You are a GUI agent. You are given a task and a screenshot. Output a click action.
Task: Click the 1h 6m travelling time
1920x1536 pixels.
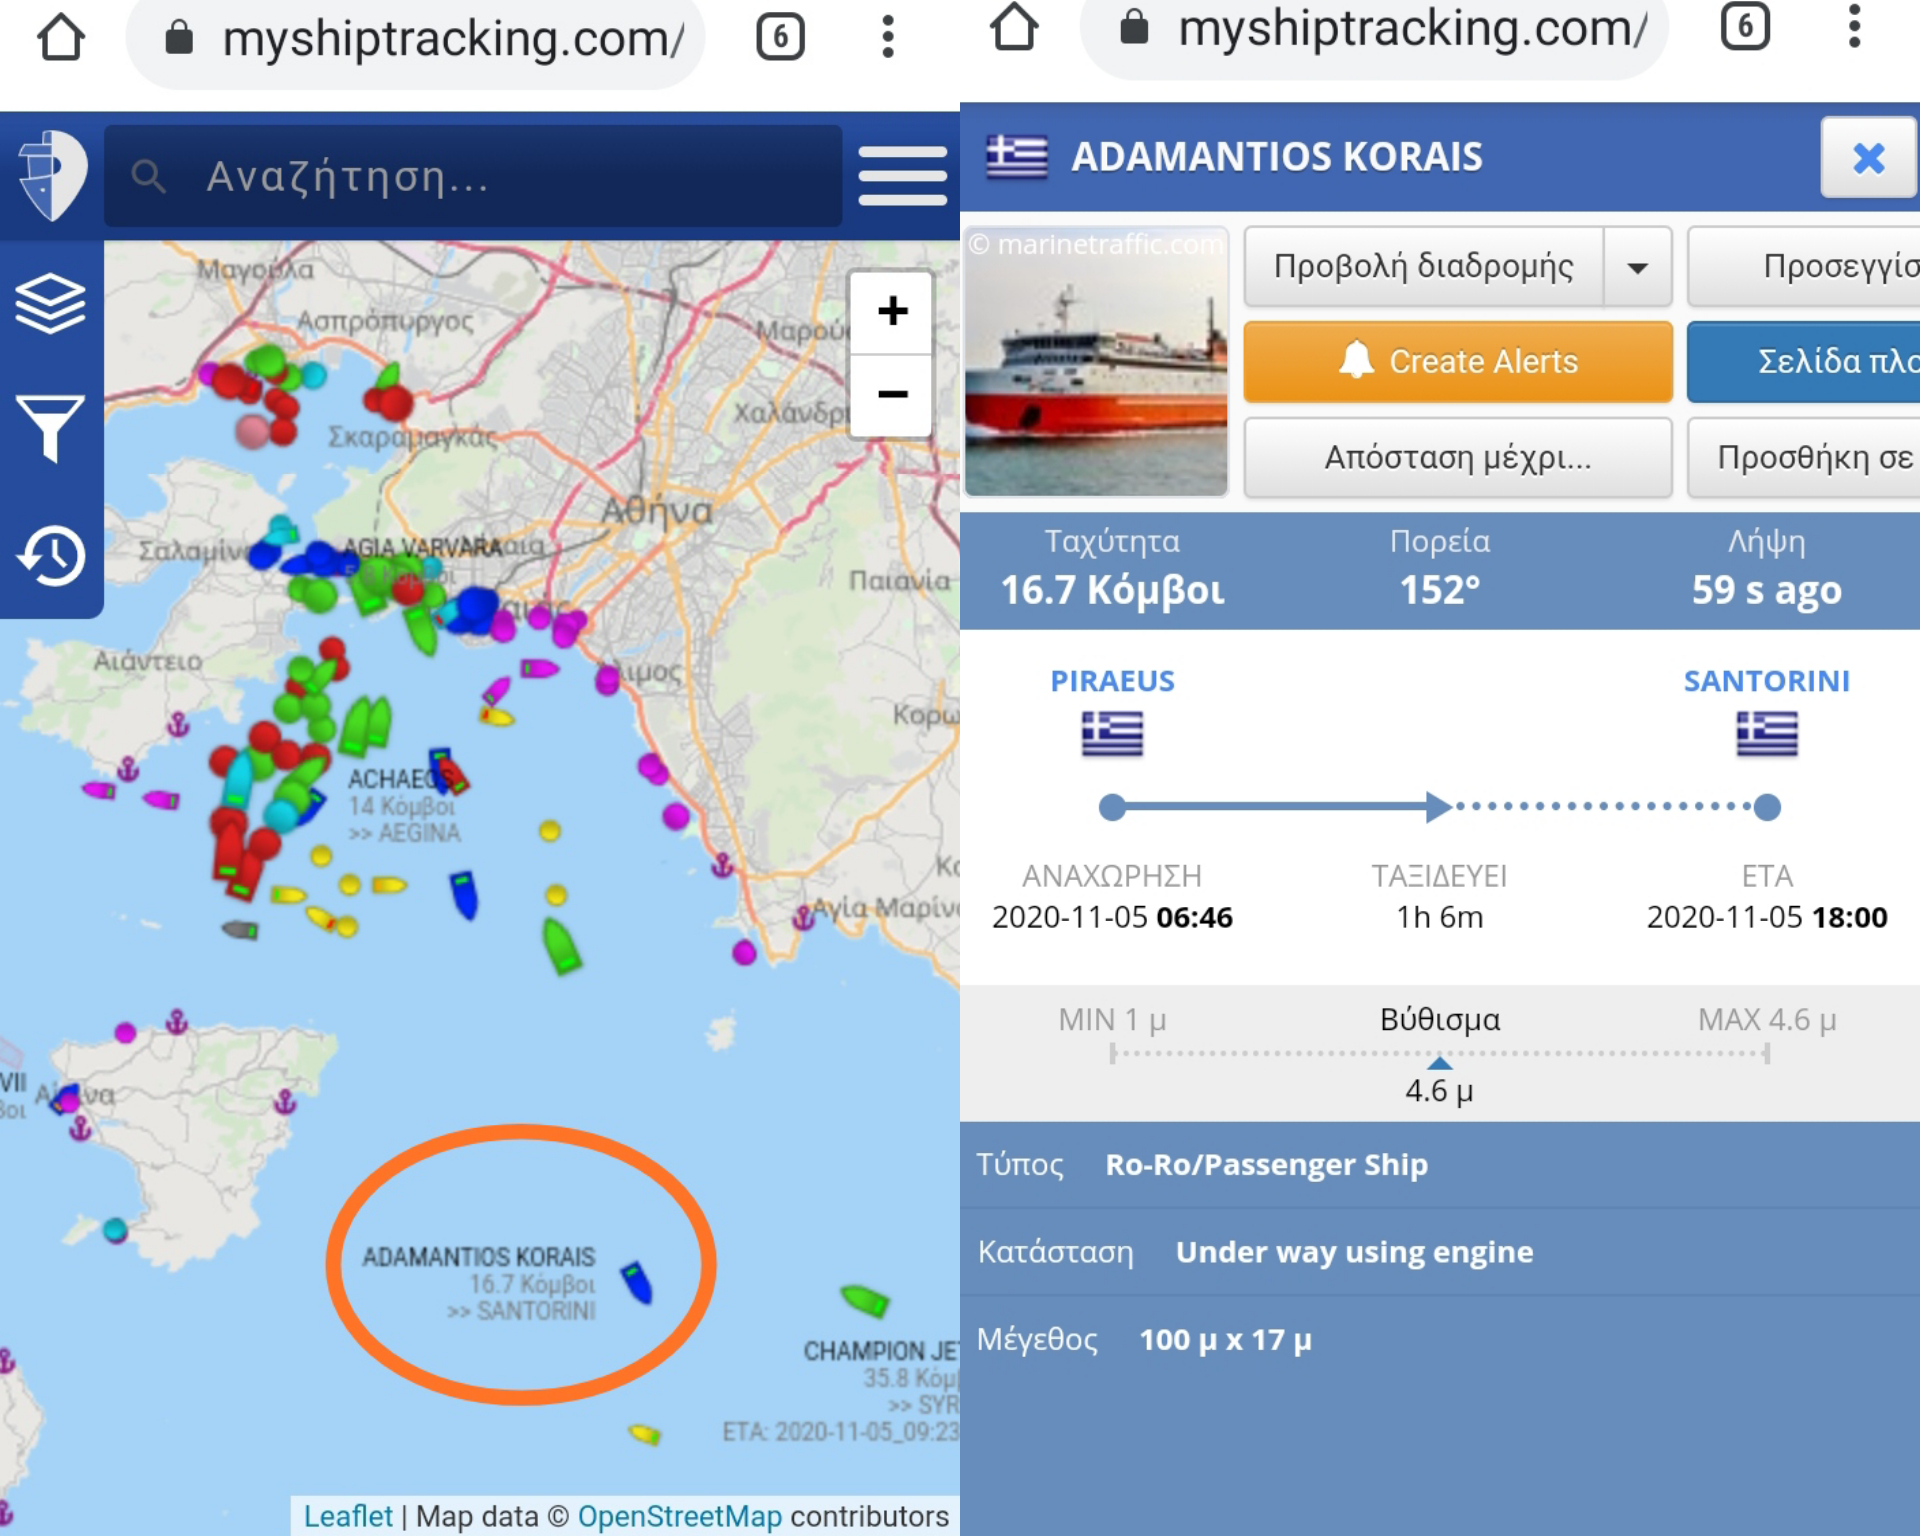point(1439,917)
